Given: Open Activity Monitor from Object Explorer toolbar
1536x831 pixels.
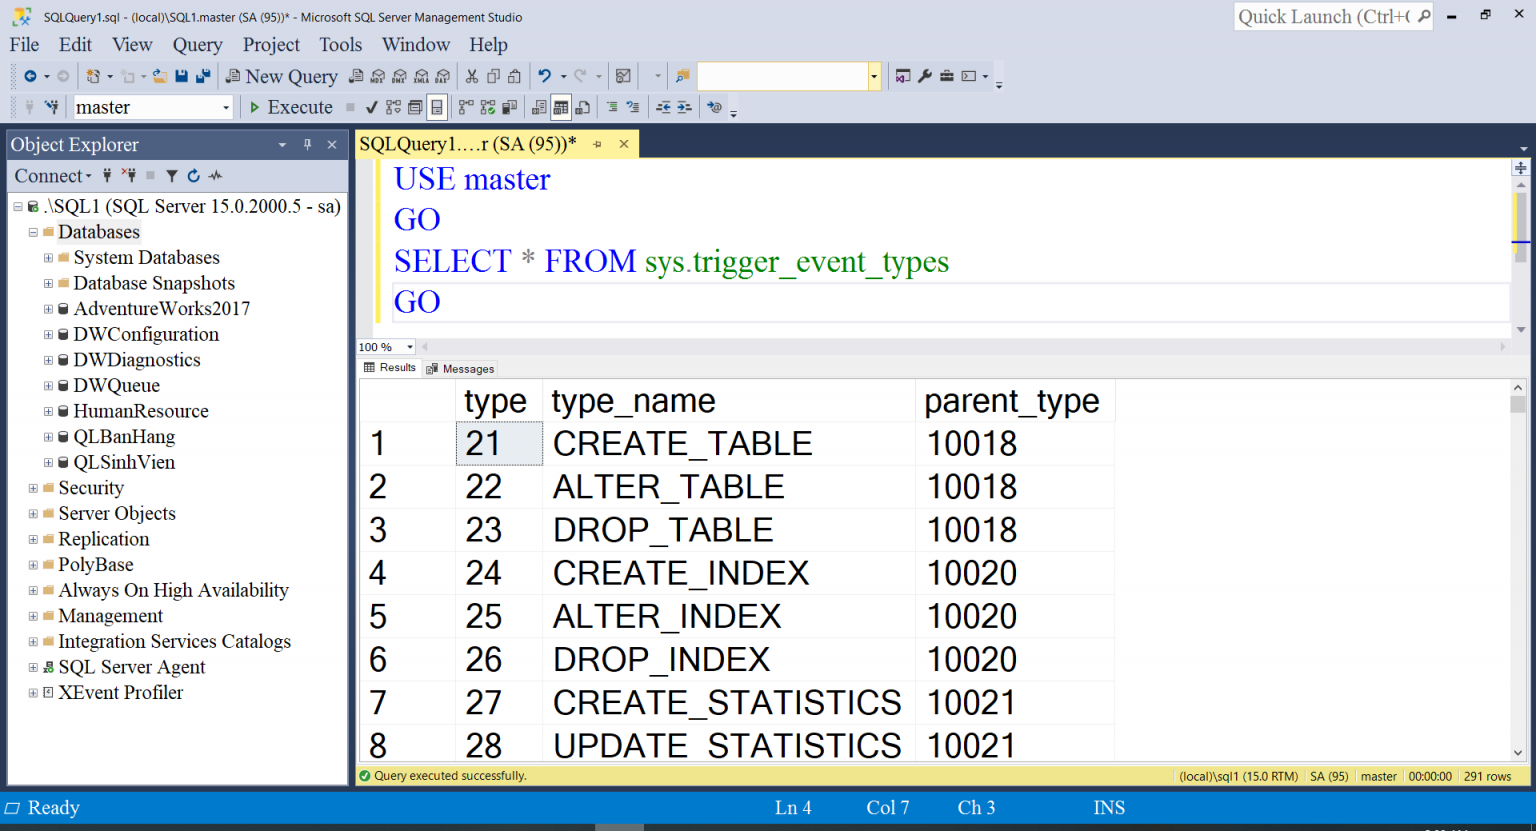Looking at the screenshot, I should 215,176.
